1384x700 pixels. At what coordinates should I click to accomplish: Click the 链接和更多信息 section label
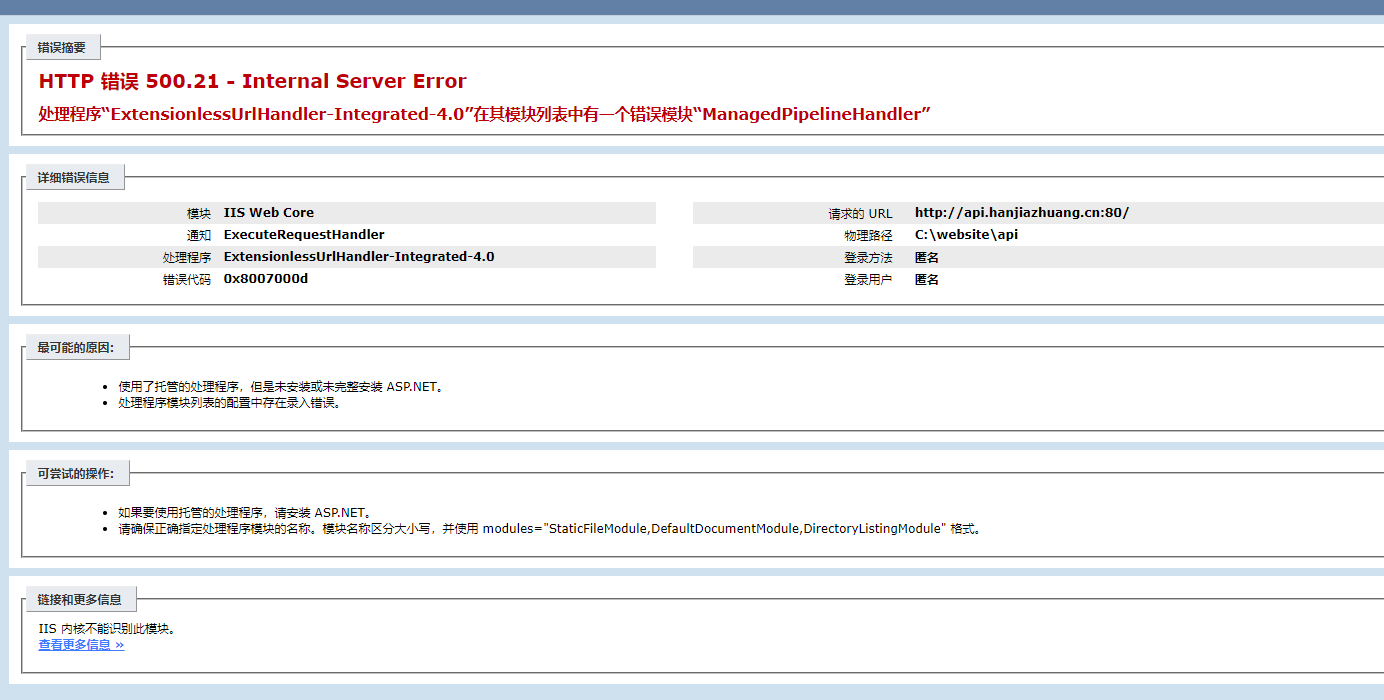tap(80, 600)
